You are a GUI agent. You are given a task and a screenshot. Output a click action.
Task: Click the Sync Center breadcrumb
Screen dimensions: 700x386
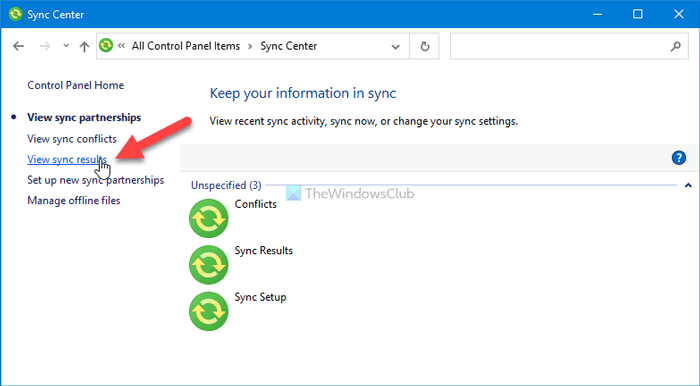[x=289, y=46]
